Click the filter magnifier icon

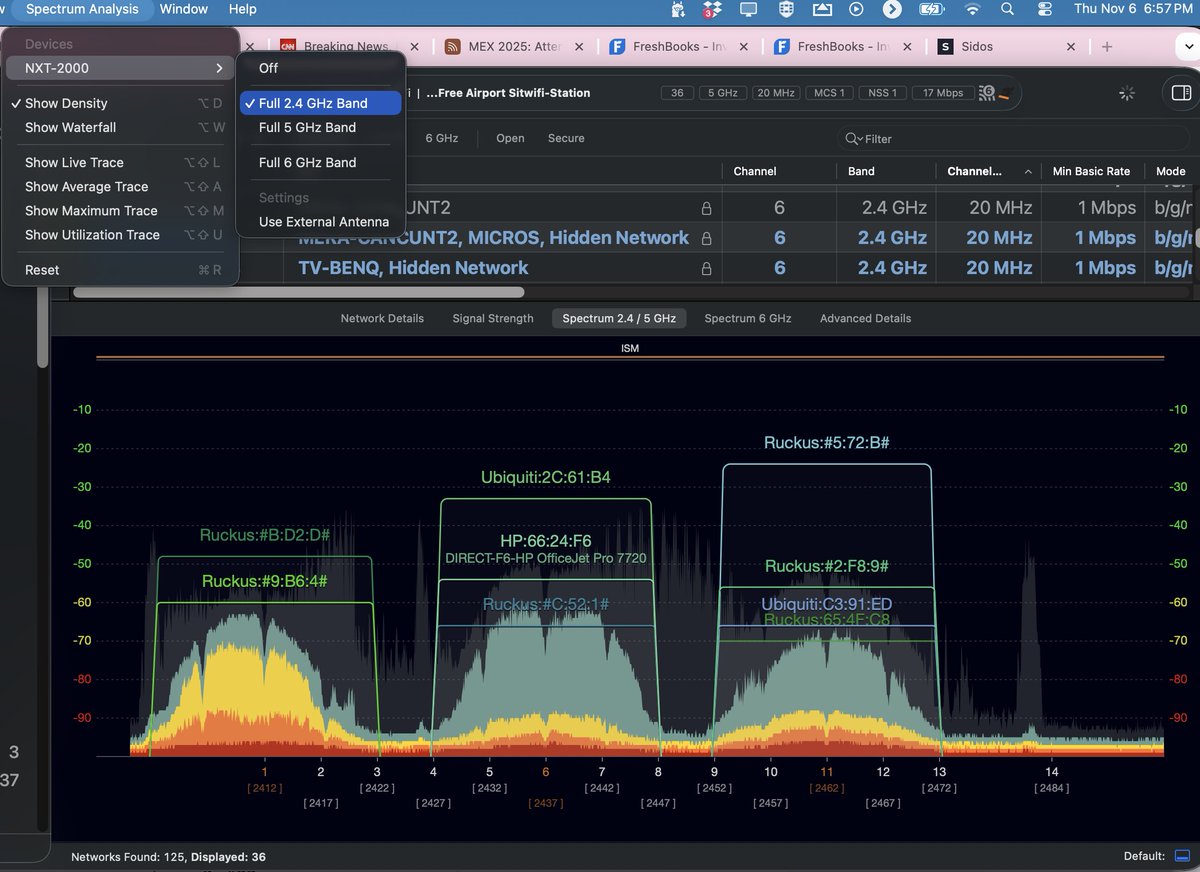853,139
